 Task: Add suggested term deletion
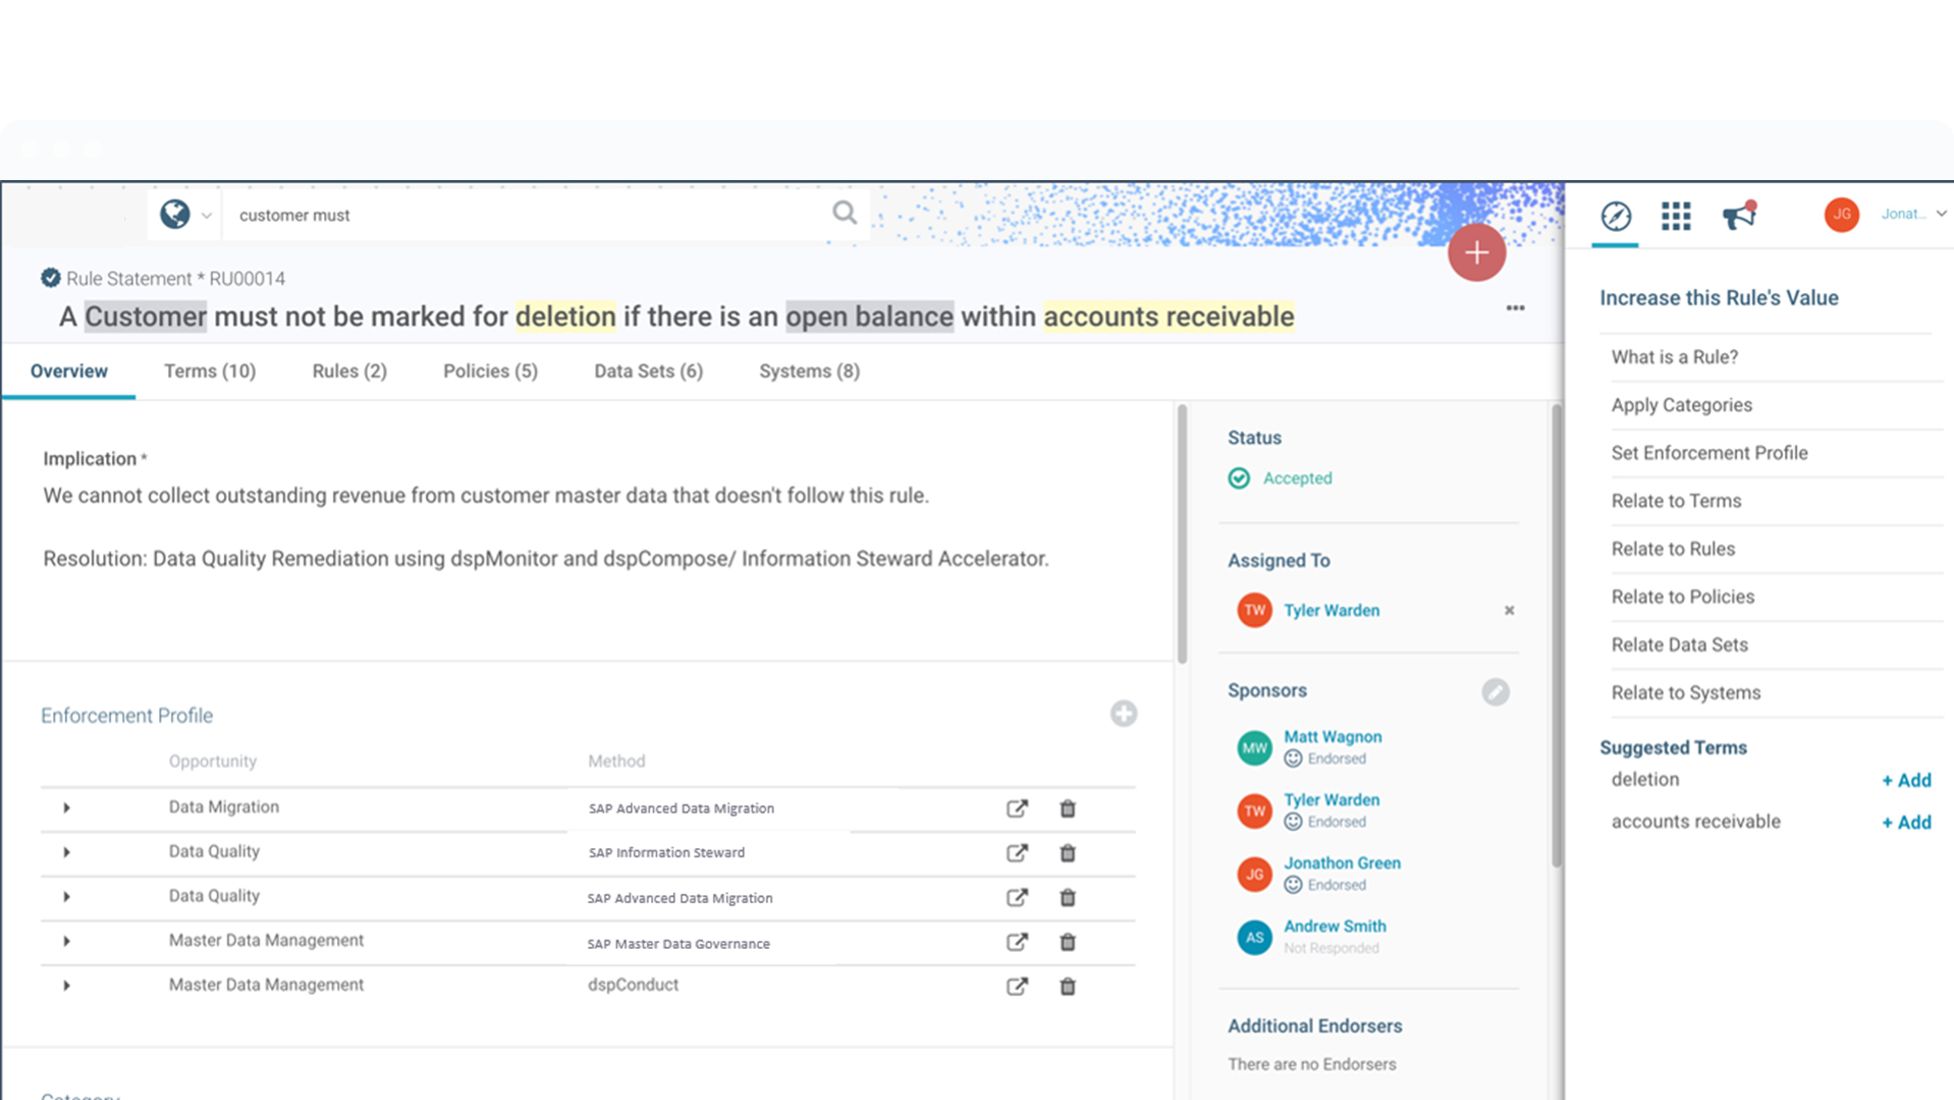1906,780
